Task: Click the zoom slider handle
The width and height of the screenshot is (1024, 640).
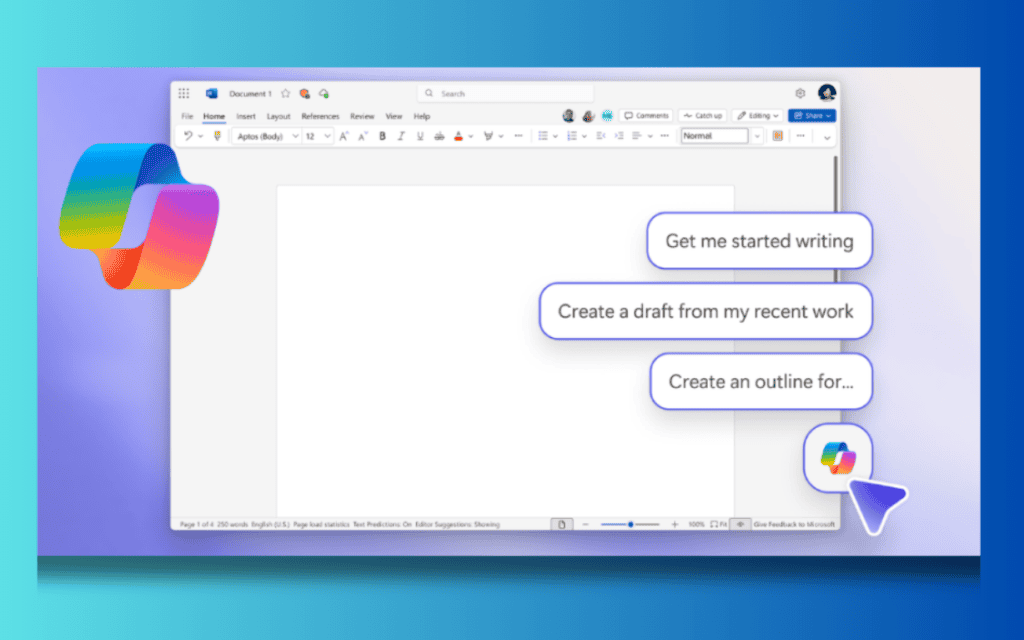Action: click(630, 524)
